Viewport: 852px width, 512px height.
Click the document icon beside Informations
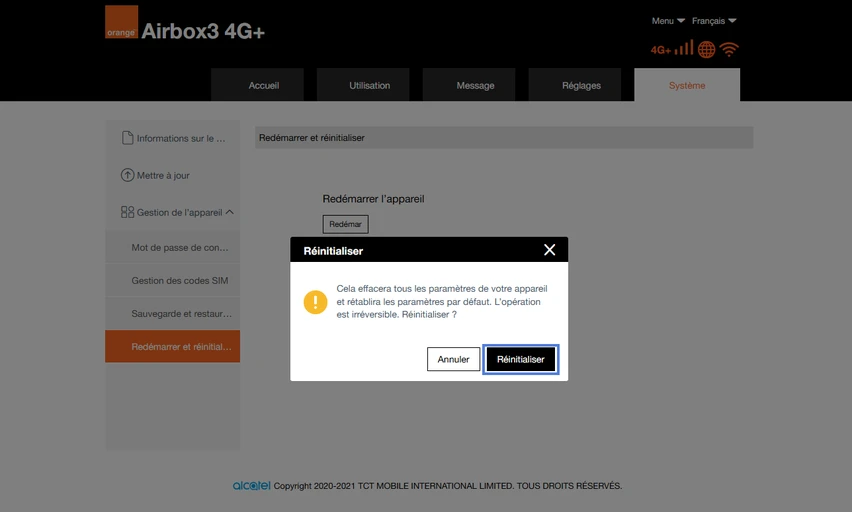tap(127, 138)
